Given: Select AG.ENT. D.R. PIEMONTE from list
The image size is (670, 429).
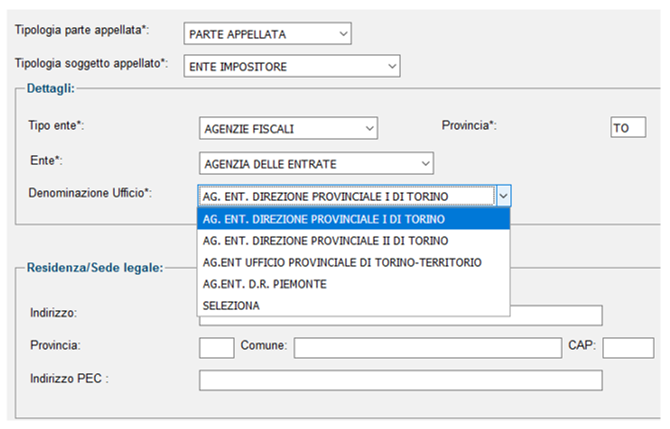Looking at the screenshot, I should click(353, 284).
